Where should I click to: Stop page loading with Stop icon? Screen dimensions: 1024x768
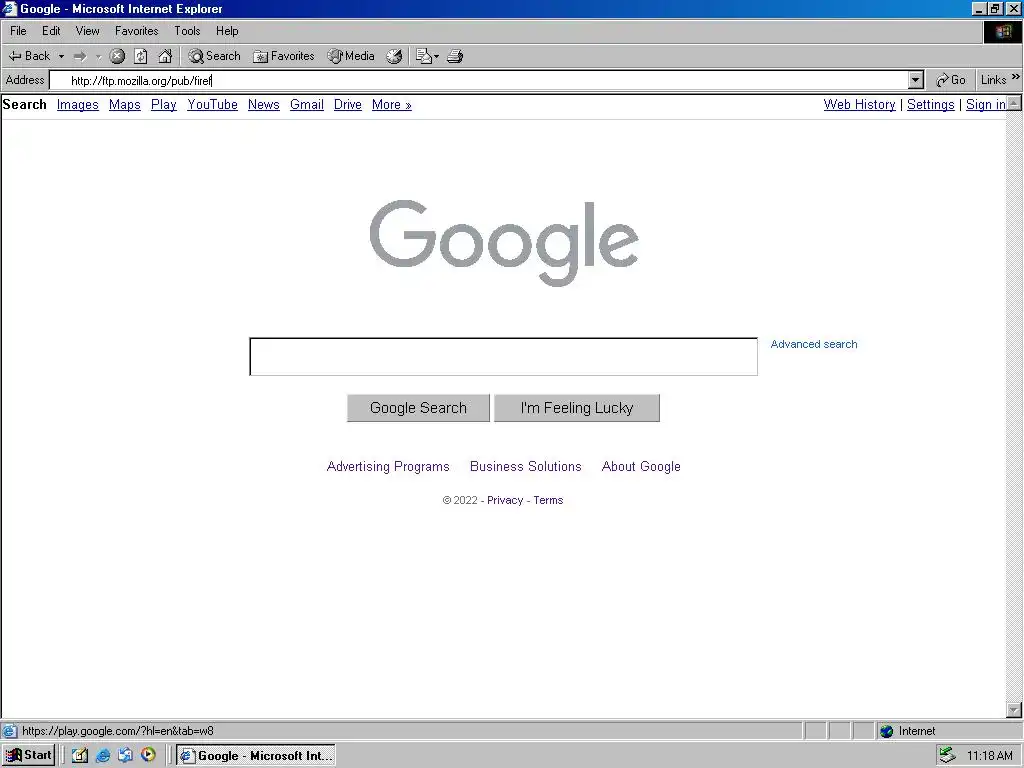click(117, 56)
